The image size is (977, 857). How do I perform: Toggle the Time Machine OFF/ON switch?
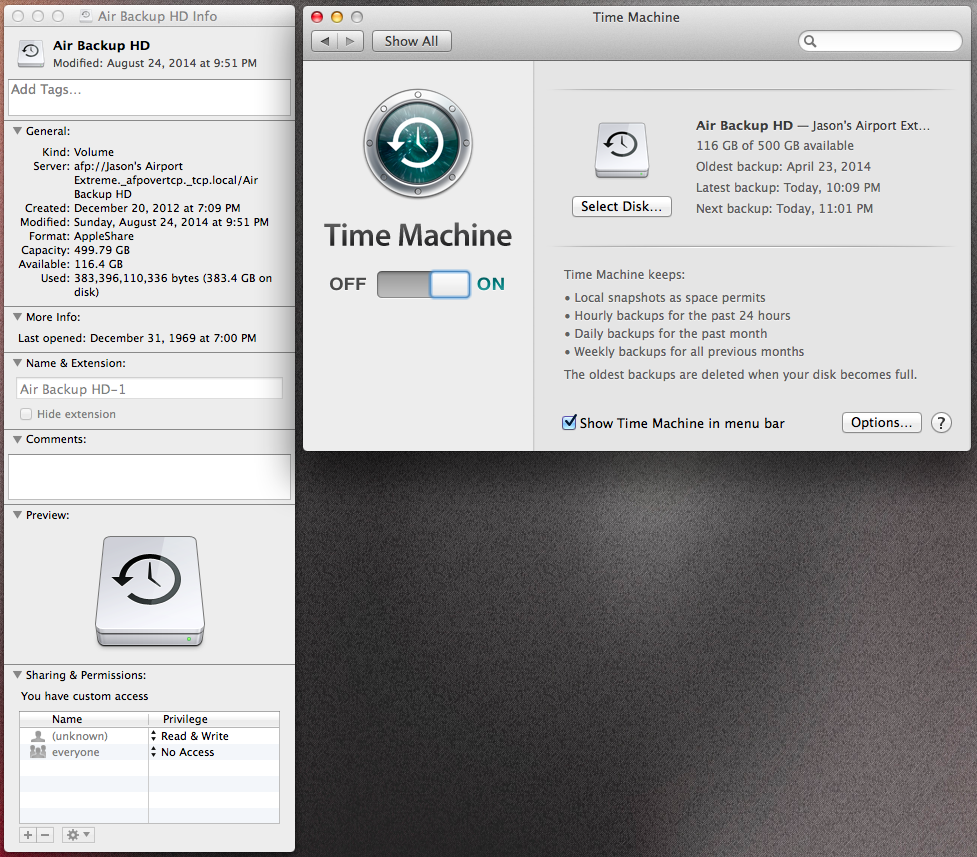pos(423,284)
